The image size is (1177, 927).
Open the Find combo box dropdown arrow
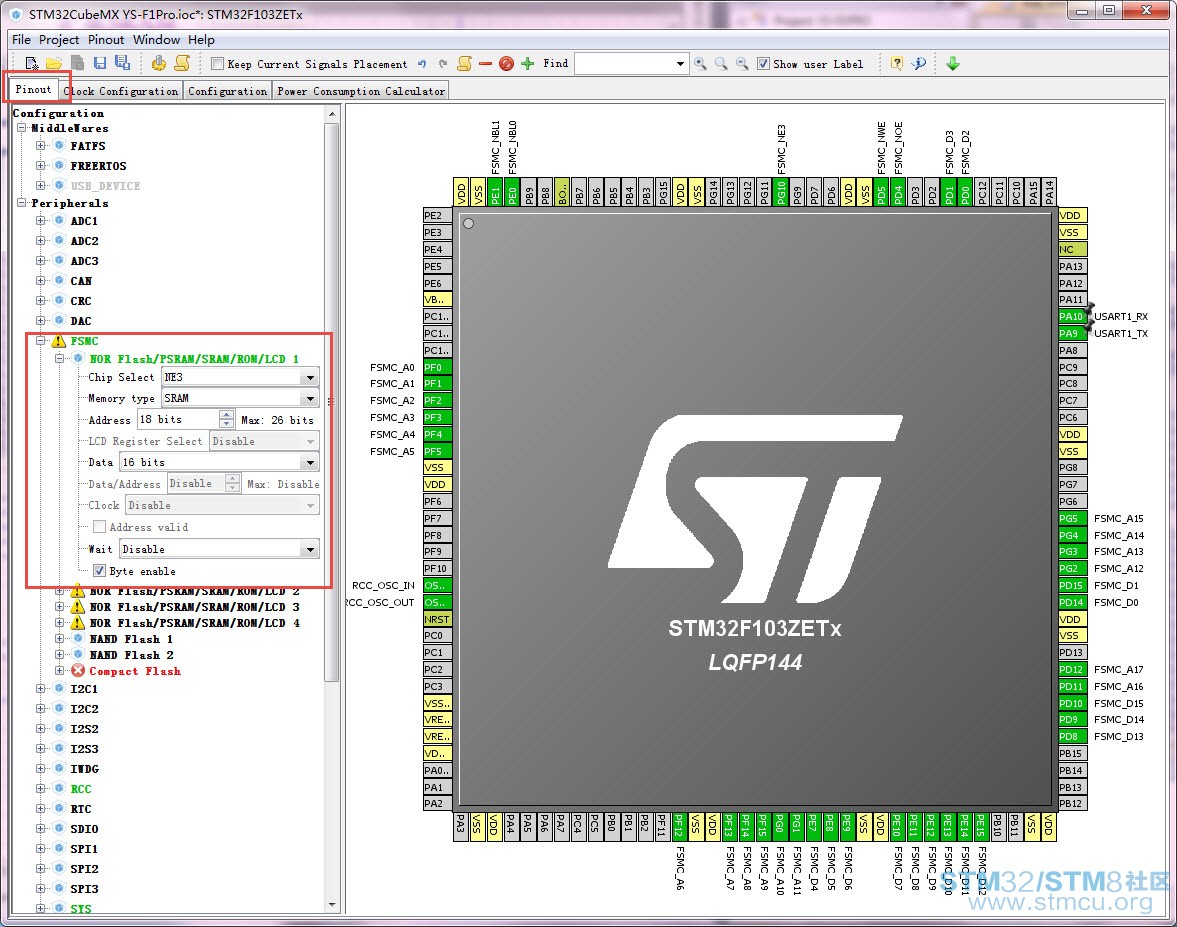click(x=680, y=64)
